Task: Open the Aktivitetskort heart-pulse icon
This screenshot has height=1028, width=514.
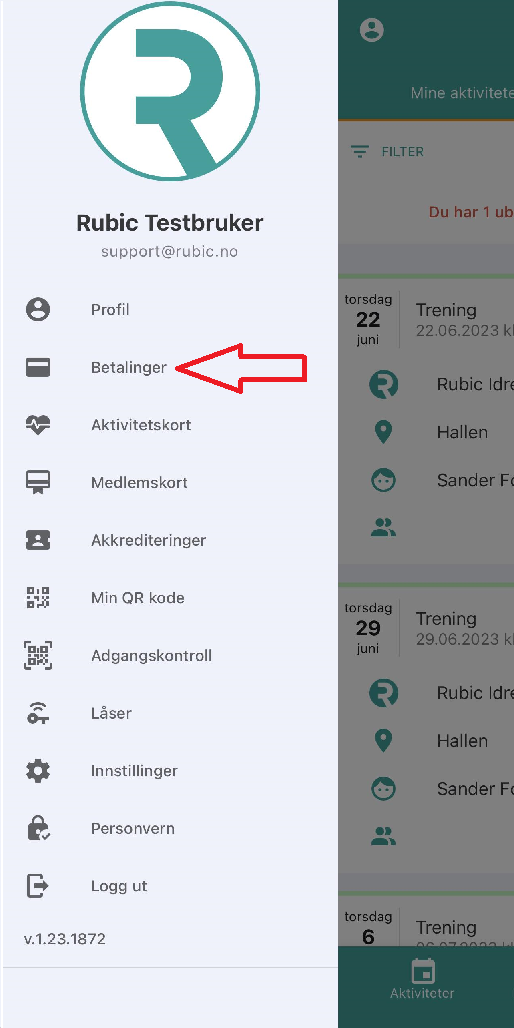Action: [x=38, y=425]
